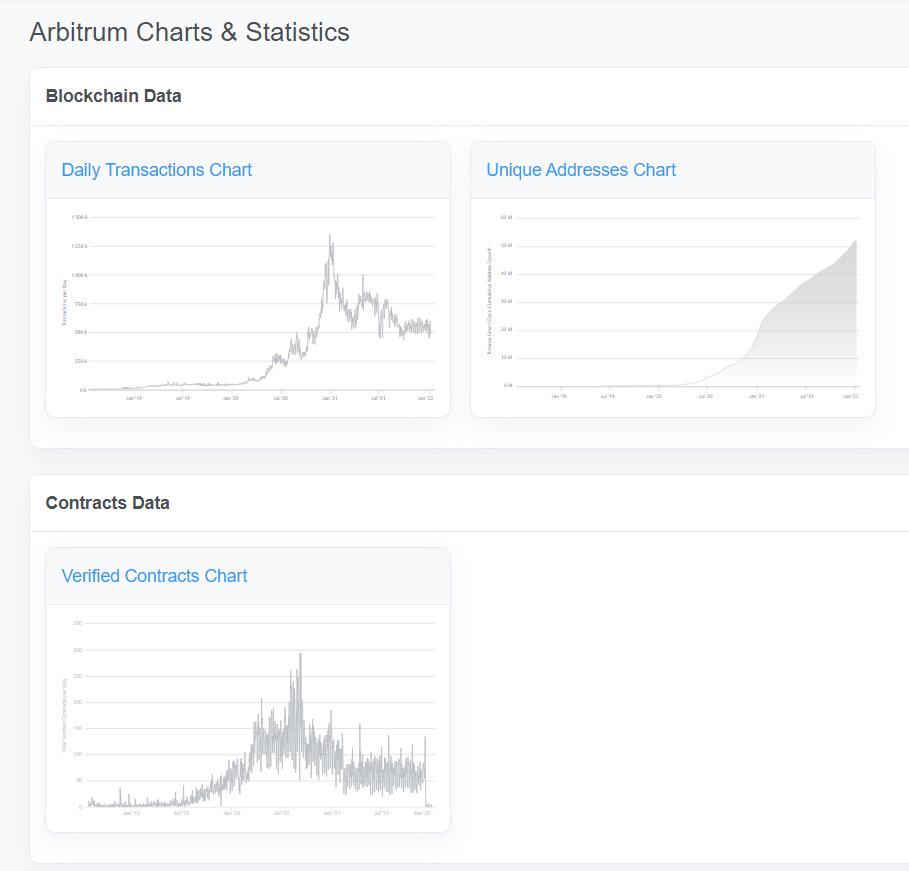The width and height of the screenshot is (909, 871).
Task: Click the Contracts Data section heading
Action: [x=108, y=503]
